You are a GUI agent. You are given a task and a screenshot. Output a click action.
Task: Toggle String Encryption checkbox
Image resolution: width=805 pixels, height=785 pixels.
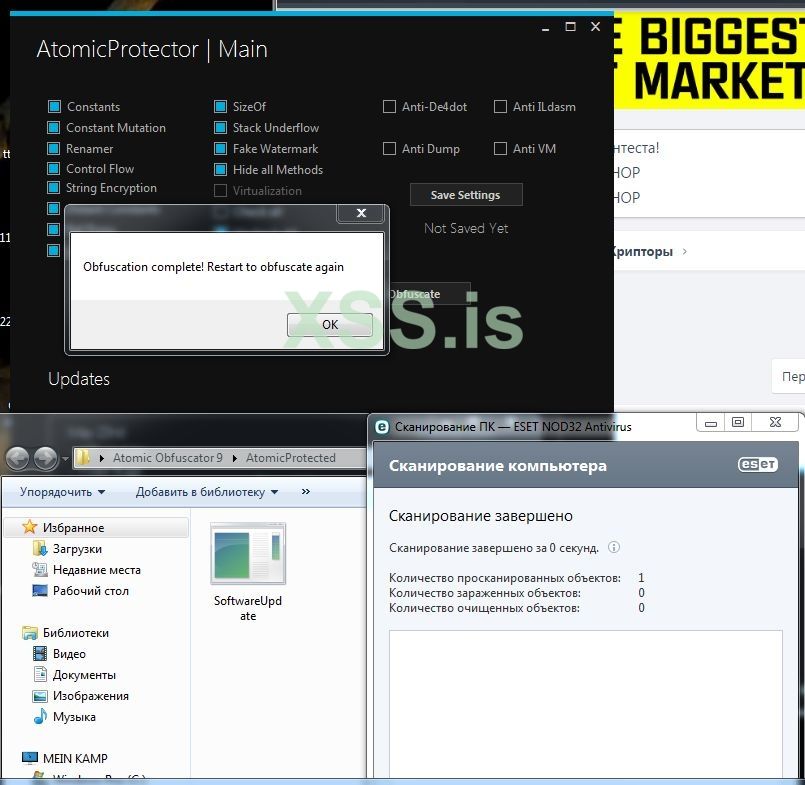pyautogui.click(x=53, y=187)
